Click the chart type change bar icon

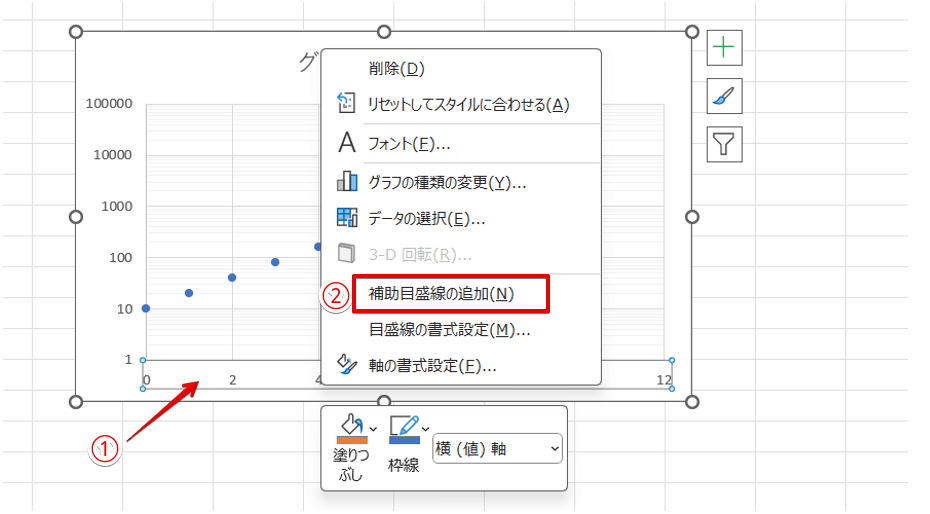pos(347,182)
